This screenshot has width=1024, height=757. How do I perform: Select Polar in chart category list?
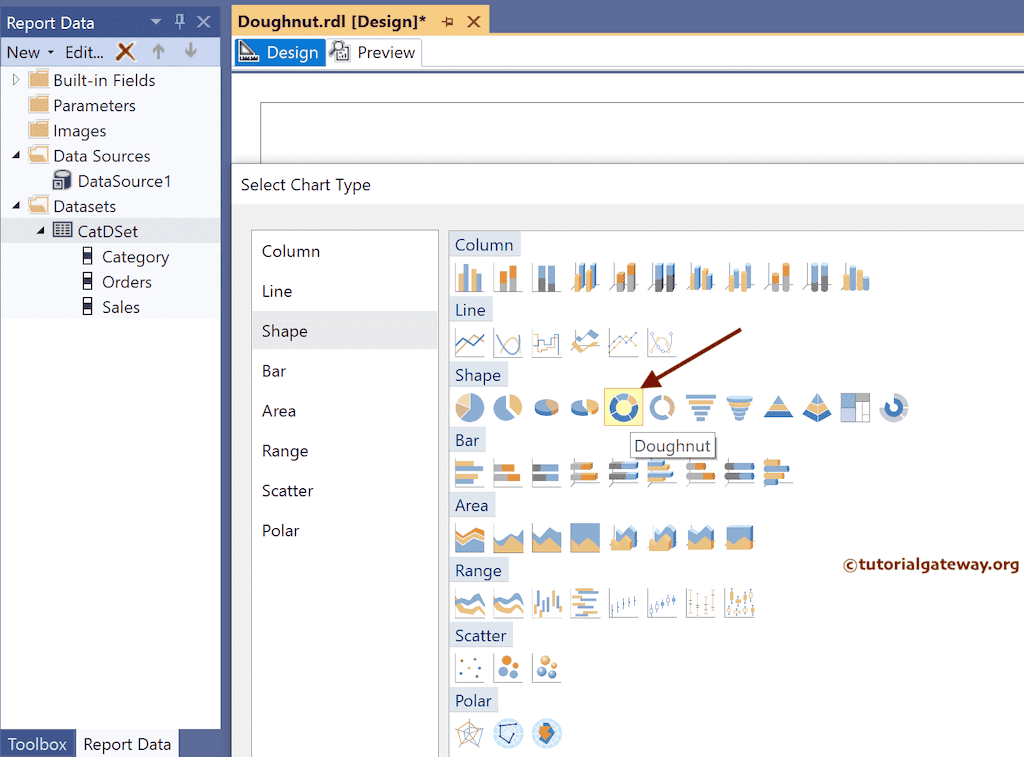[x=345, y=530]
